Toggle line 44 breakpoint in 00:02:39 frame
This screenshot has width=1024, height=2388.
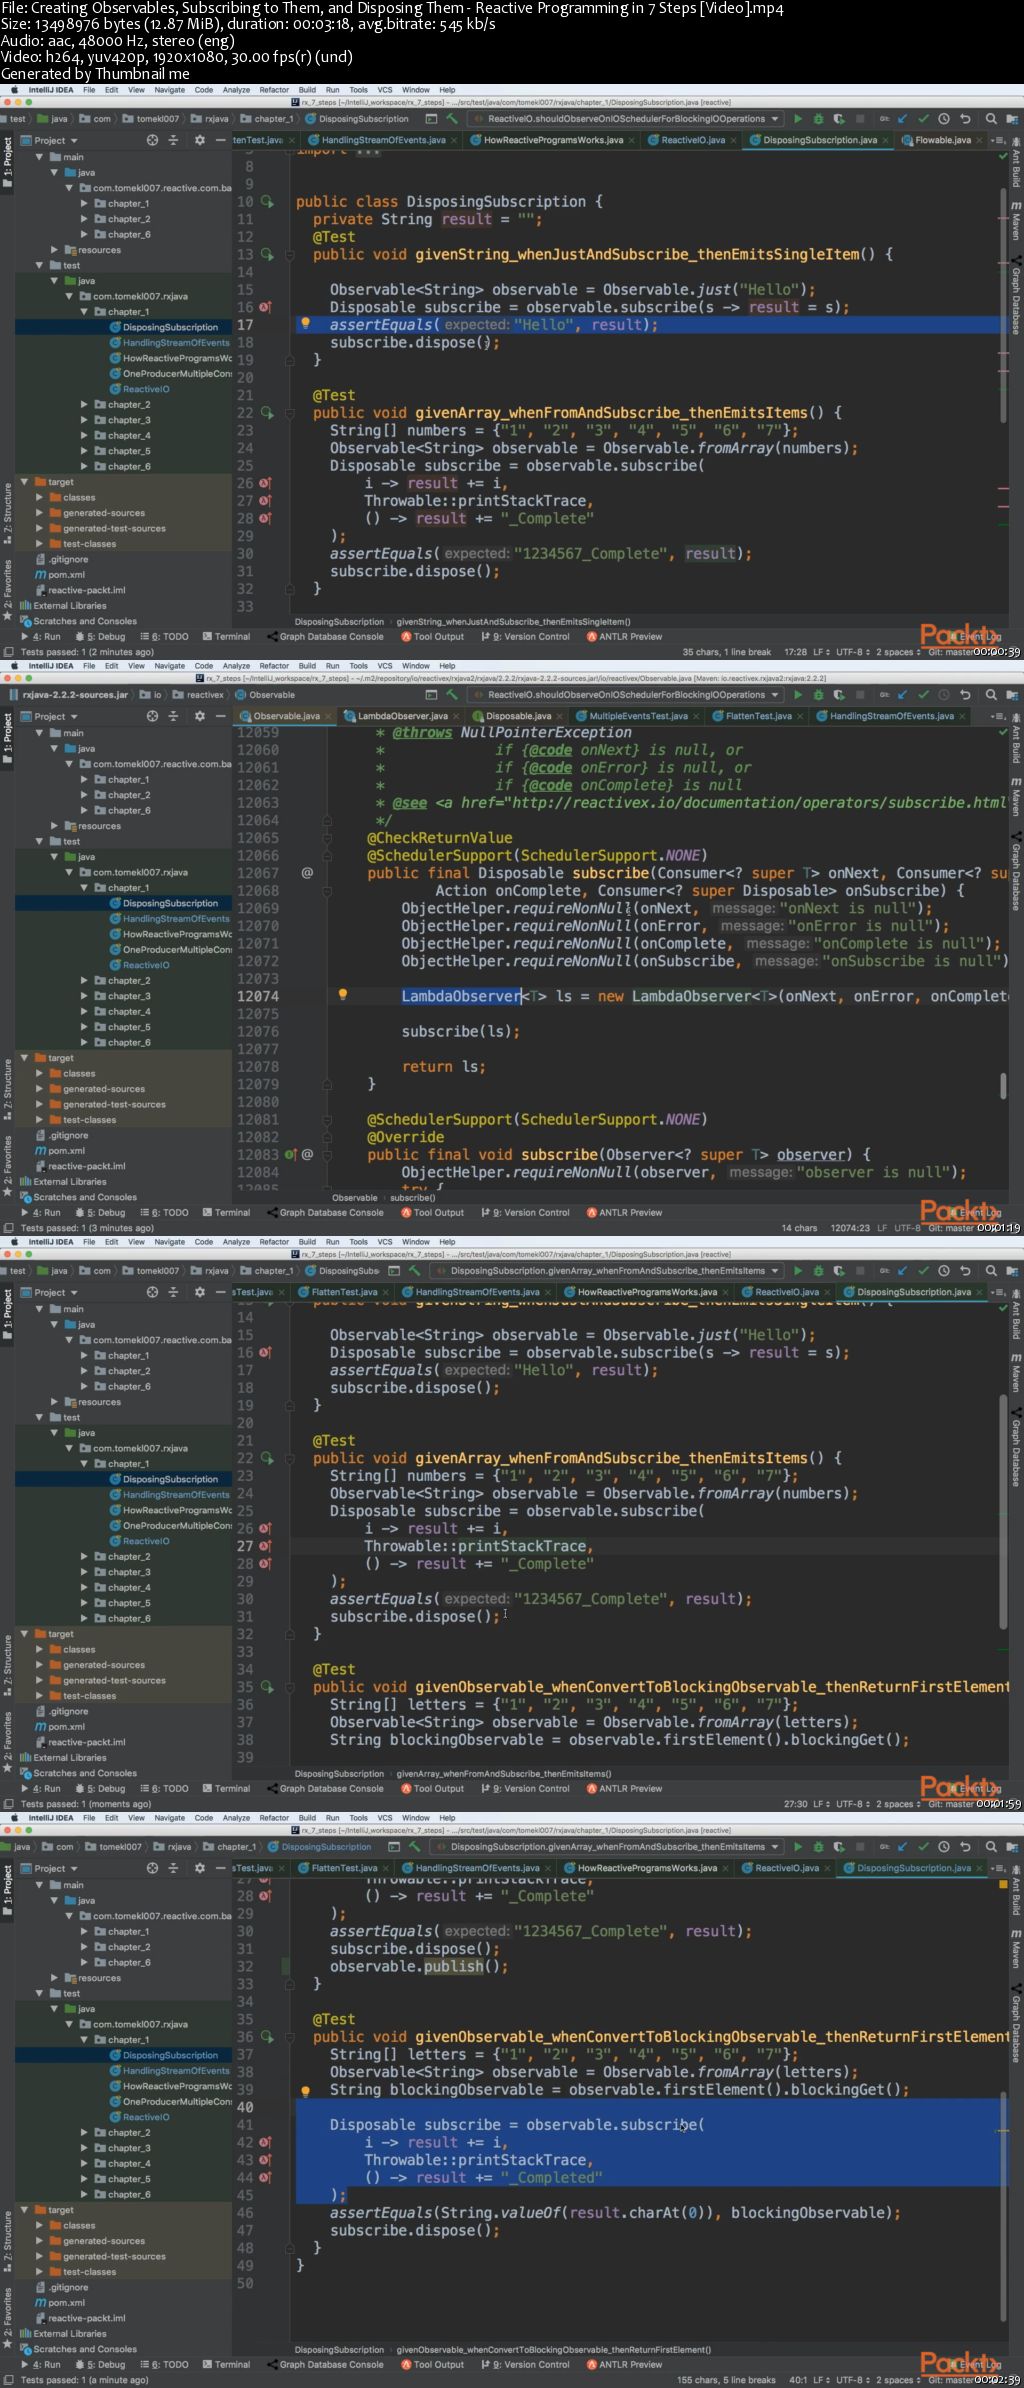click(x=265, y=2178)
